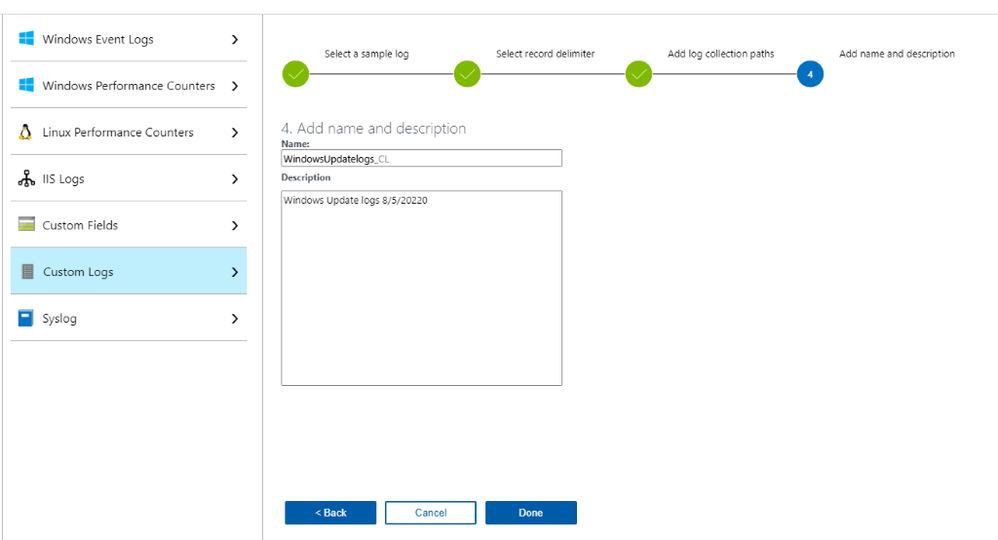The height and width of the screenshot is (540, 998).
Task: Click the '4. Add name and description' heading
Action: (374, 128)
